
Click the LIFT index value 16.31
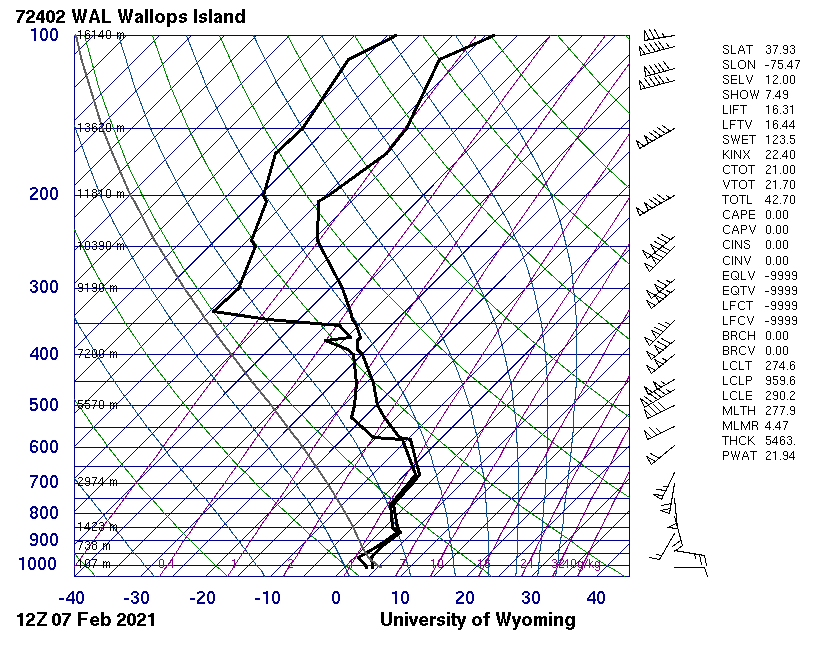pyautogui.click(x=780, y=110)
